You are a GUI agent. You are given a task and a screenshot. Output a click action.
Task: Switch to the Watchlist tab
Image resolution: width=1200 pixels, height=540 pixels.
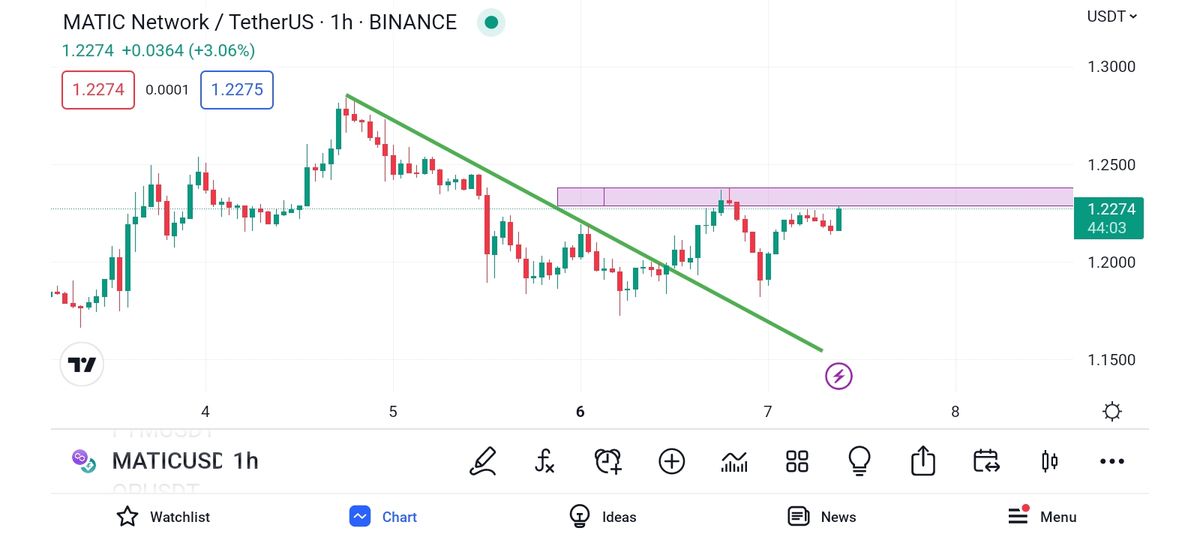[x=164, y=517]
